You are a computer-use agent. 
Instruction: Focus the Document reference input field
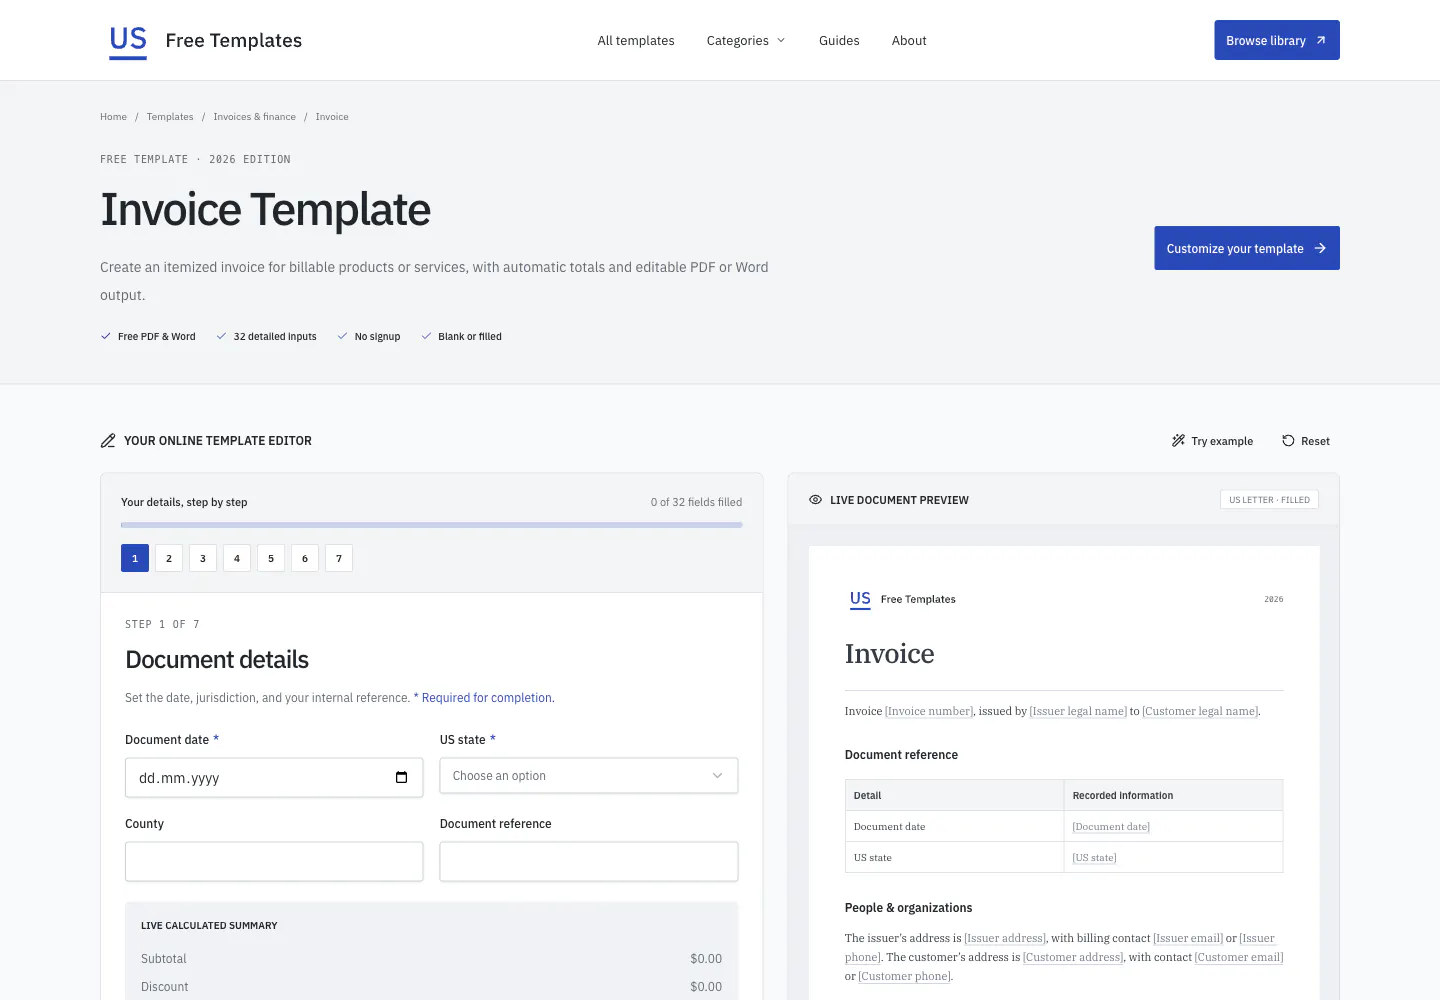(589, 861)
